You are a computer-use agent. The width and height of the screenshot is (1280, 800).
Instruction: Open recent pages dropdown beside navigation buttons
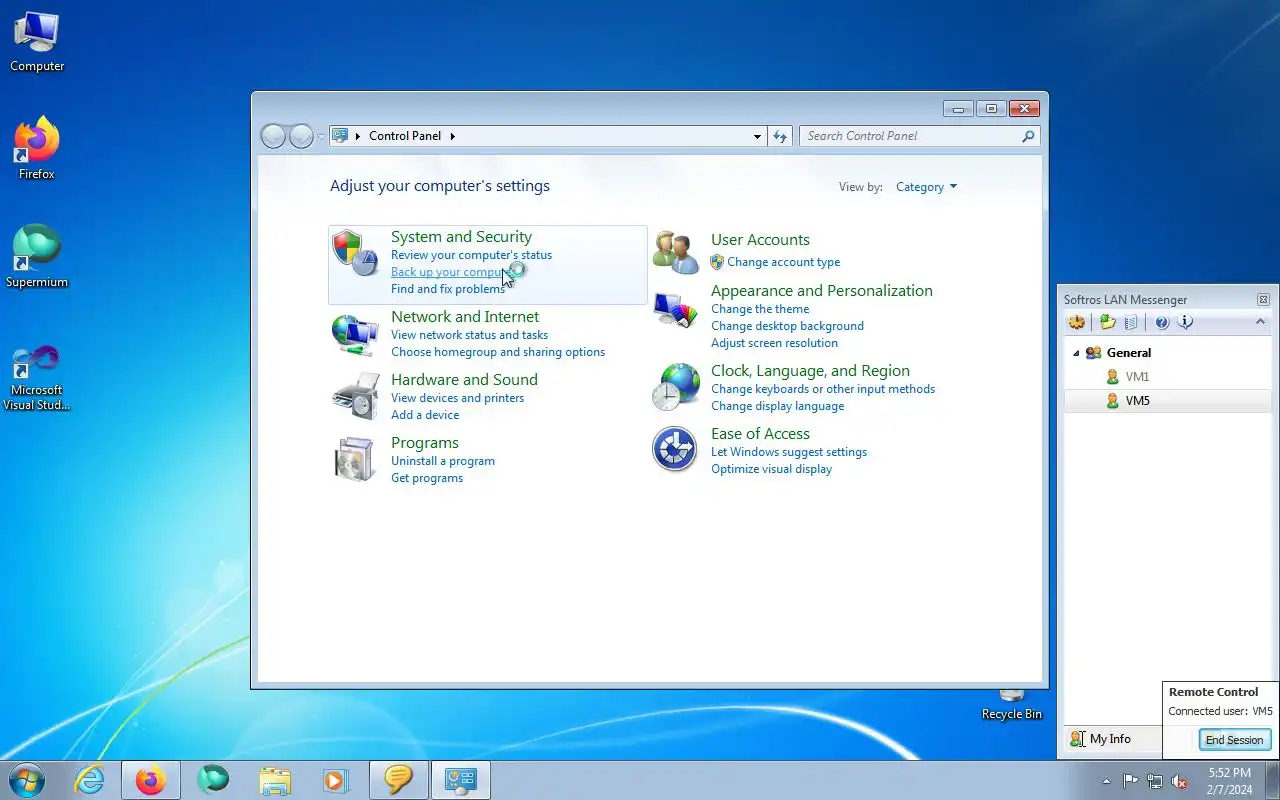[x=321, y=136]
